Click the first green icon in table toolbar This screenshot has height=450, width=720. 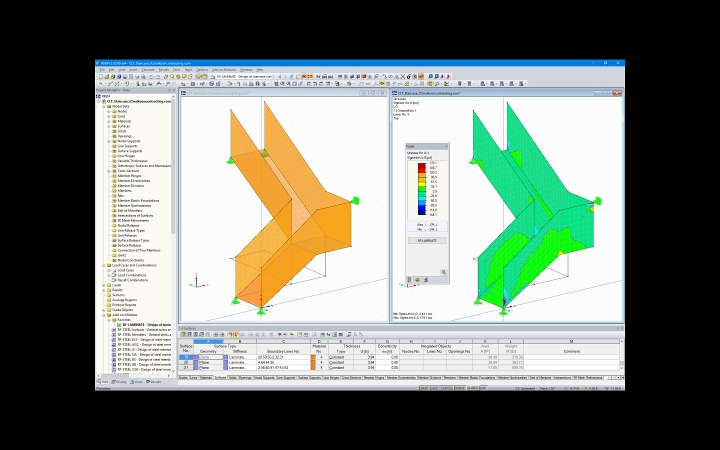pos(183,334)
